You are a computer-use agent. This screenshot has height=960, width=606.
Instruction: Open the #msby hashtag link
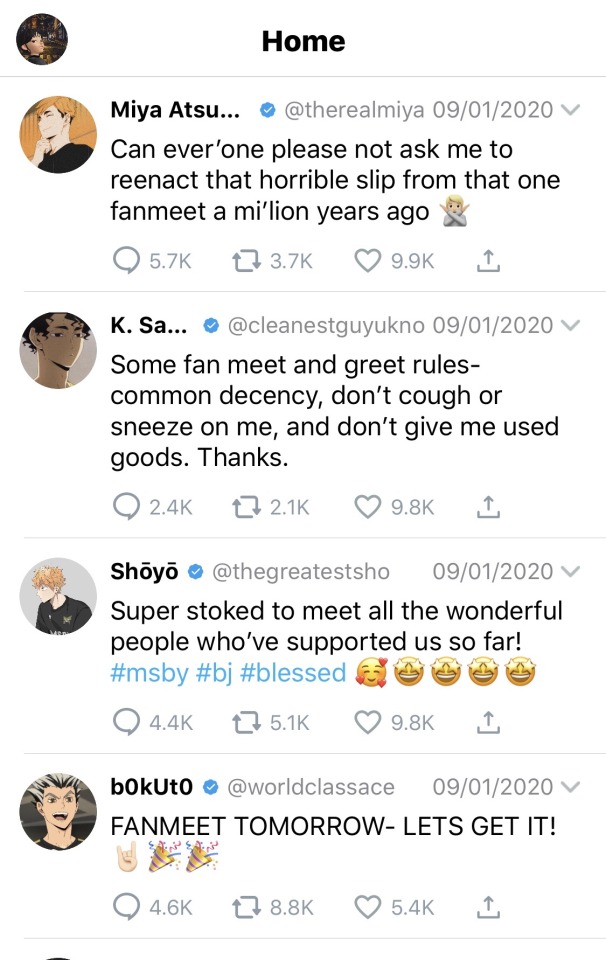pos(147,673)
